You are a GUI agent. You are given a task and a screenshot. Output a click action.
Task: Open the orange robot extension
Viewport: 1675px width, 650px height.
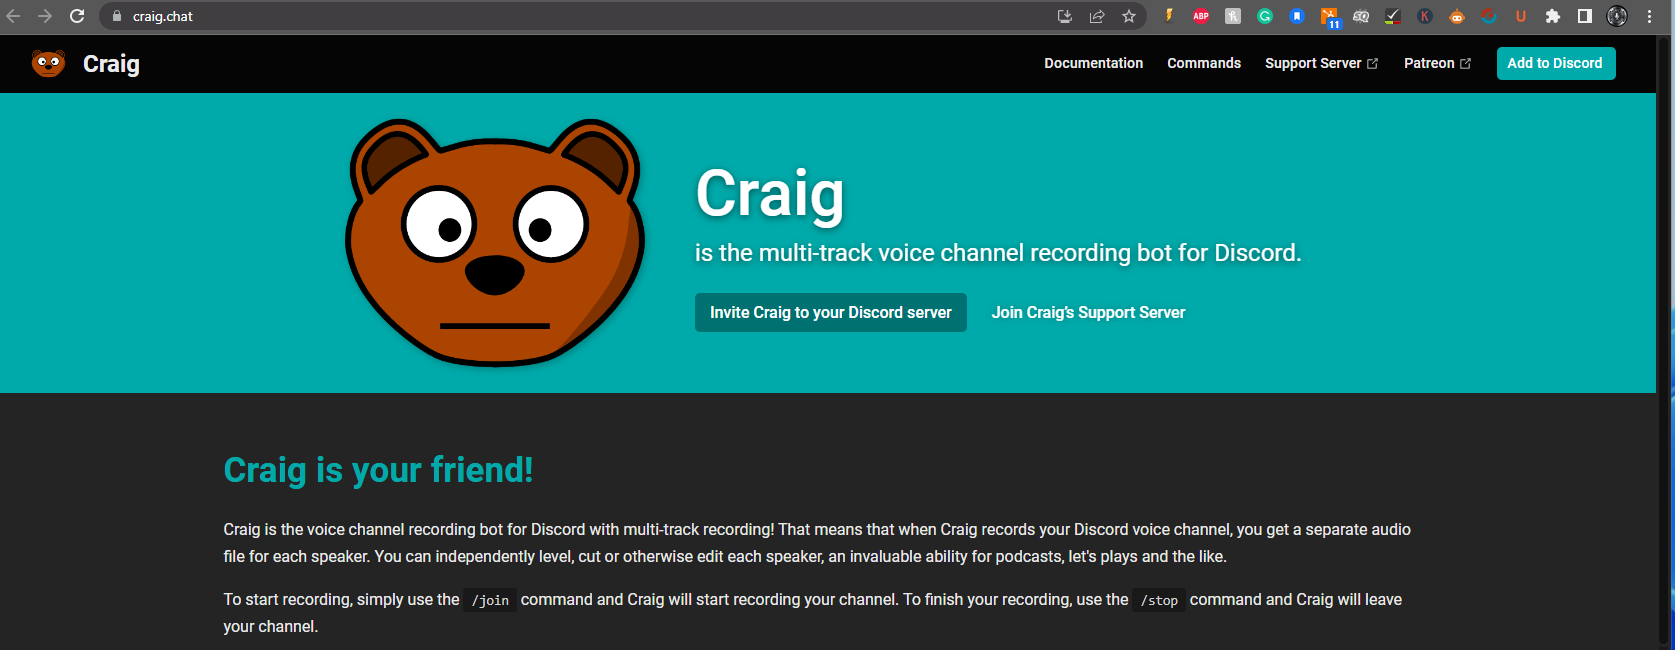(1457, 16)
